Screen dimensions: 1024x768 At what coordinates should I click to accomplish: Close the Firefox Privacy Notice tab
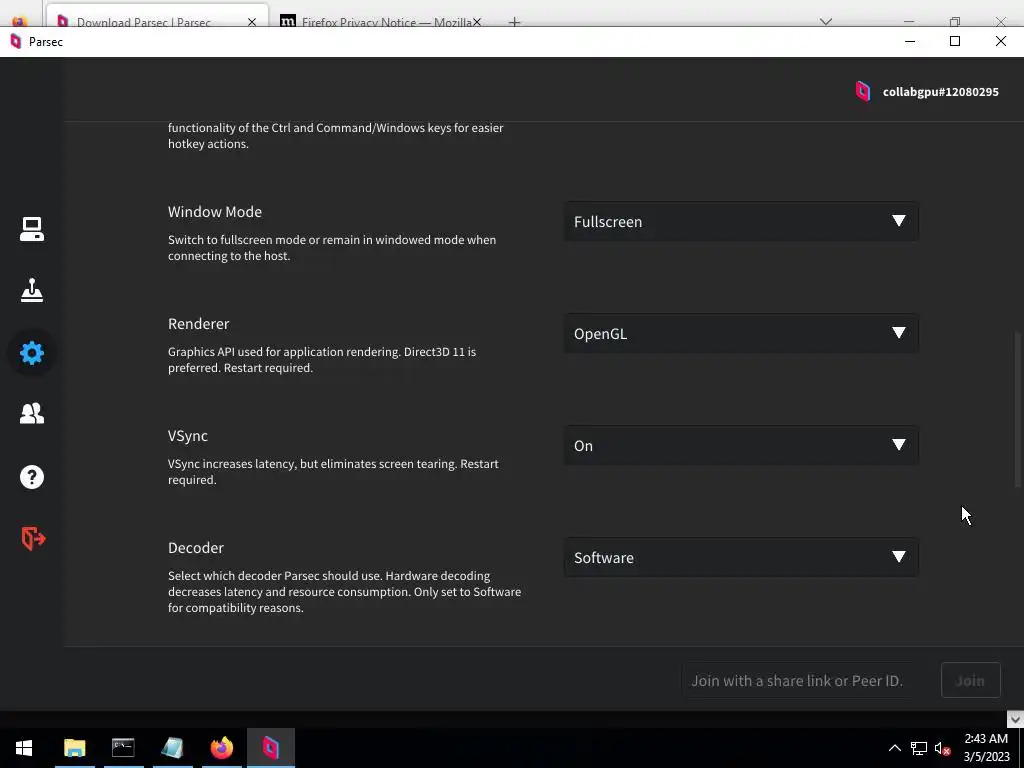tap(477, 22)
